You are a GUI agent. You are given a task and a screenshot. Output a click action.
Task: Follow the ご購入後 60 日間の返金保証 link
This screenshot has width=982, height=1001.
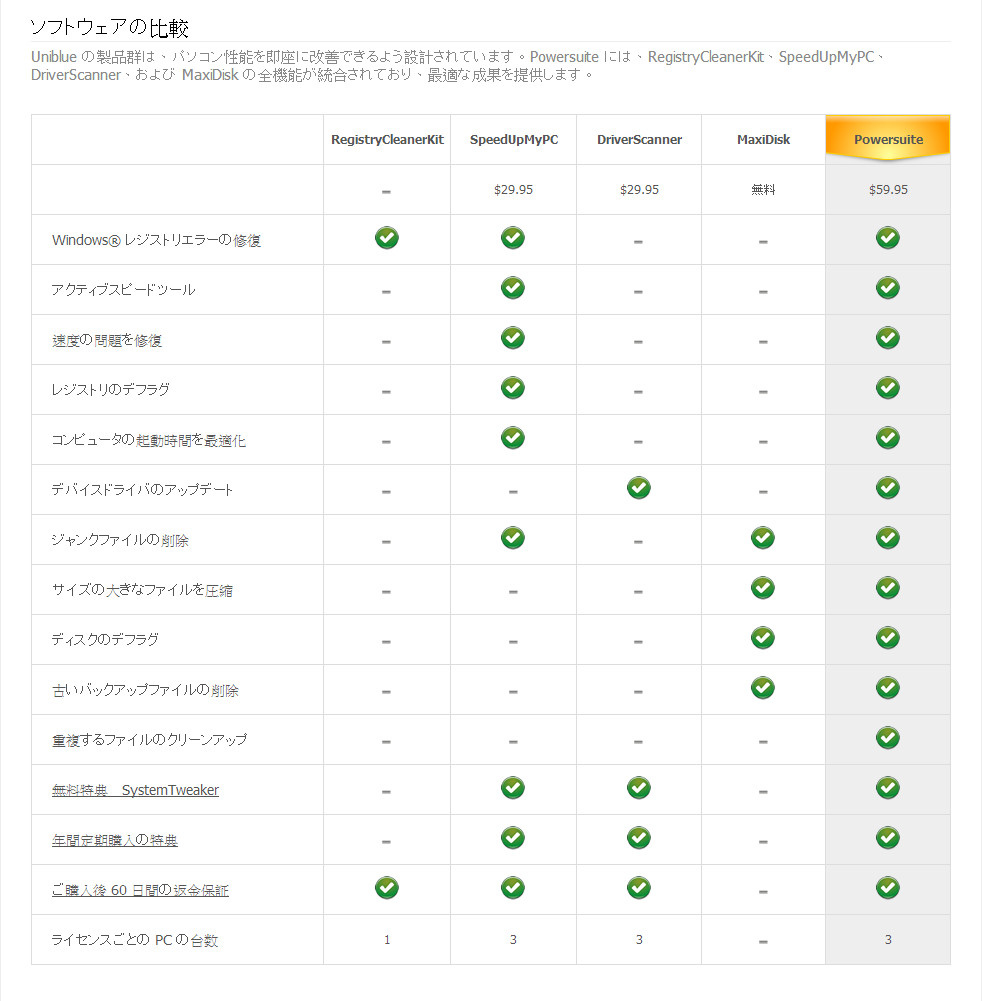click(140, 890)
